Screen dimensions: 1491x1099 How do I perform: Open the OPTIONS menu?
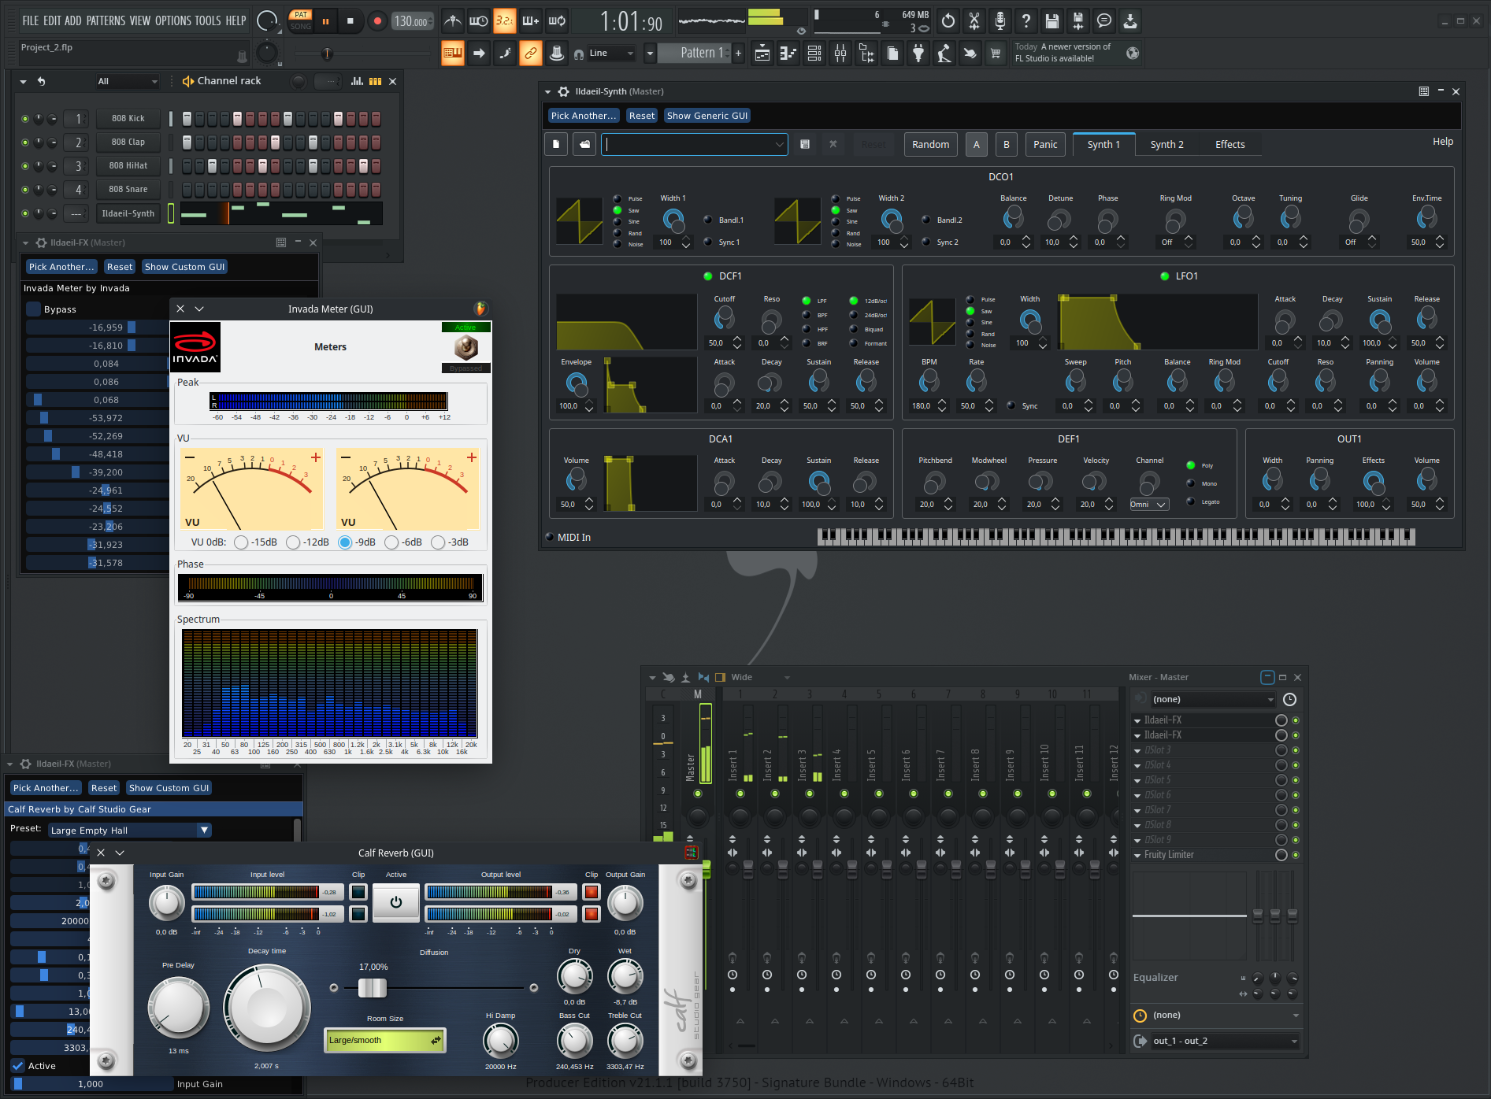(x=173, y=20)
